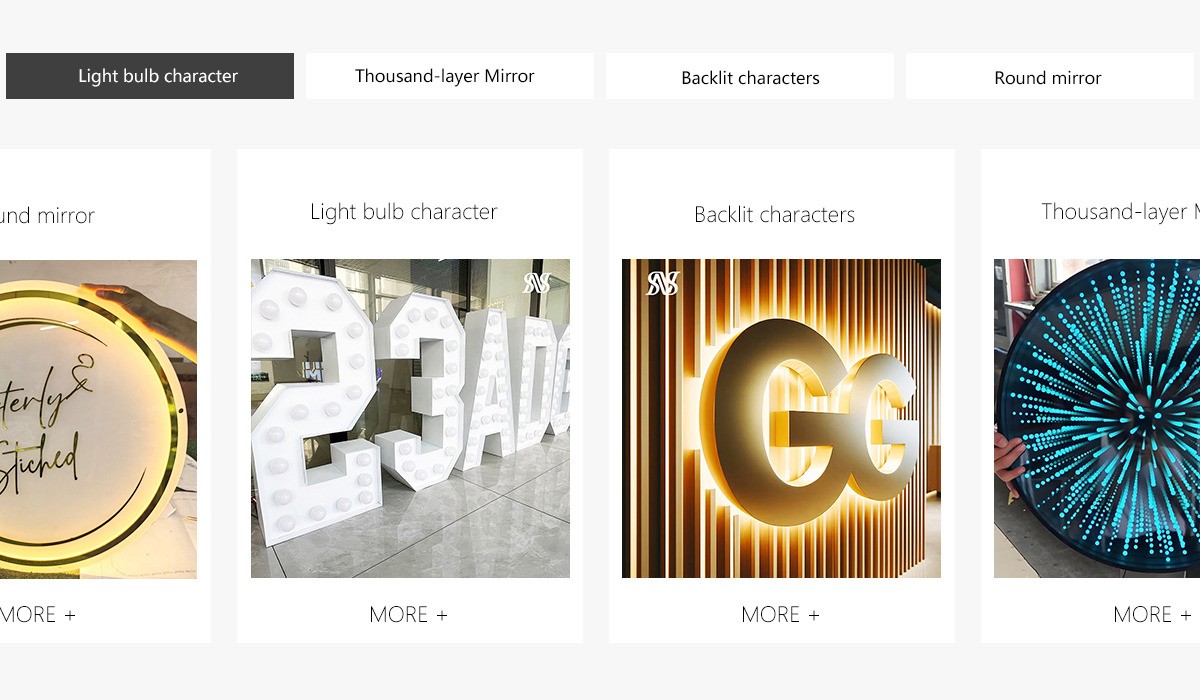Click the Backlit characters card title
Viewport: 1200px width, 700px height.
[775, 214]
